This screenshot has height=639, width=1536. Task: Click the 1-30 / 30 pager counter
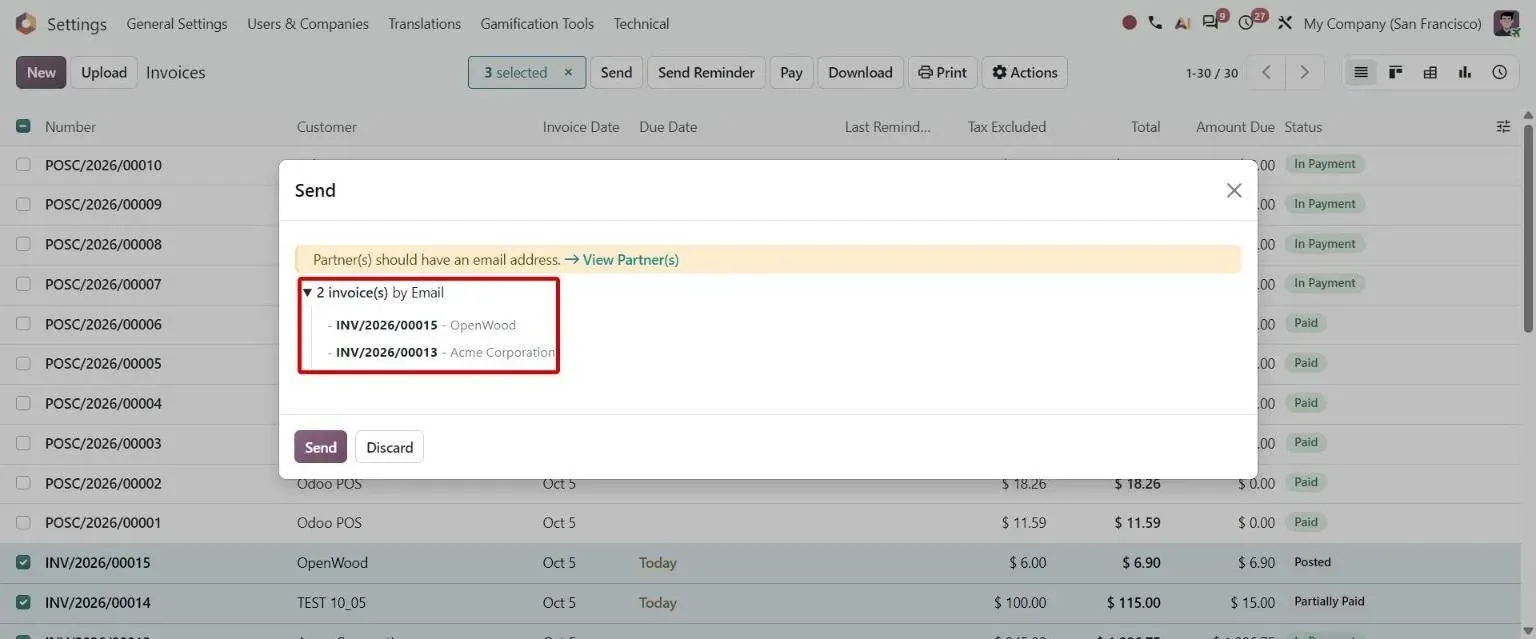[1211, 73]
